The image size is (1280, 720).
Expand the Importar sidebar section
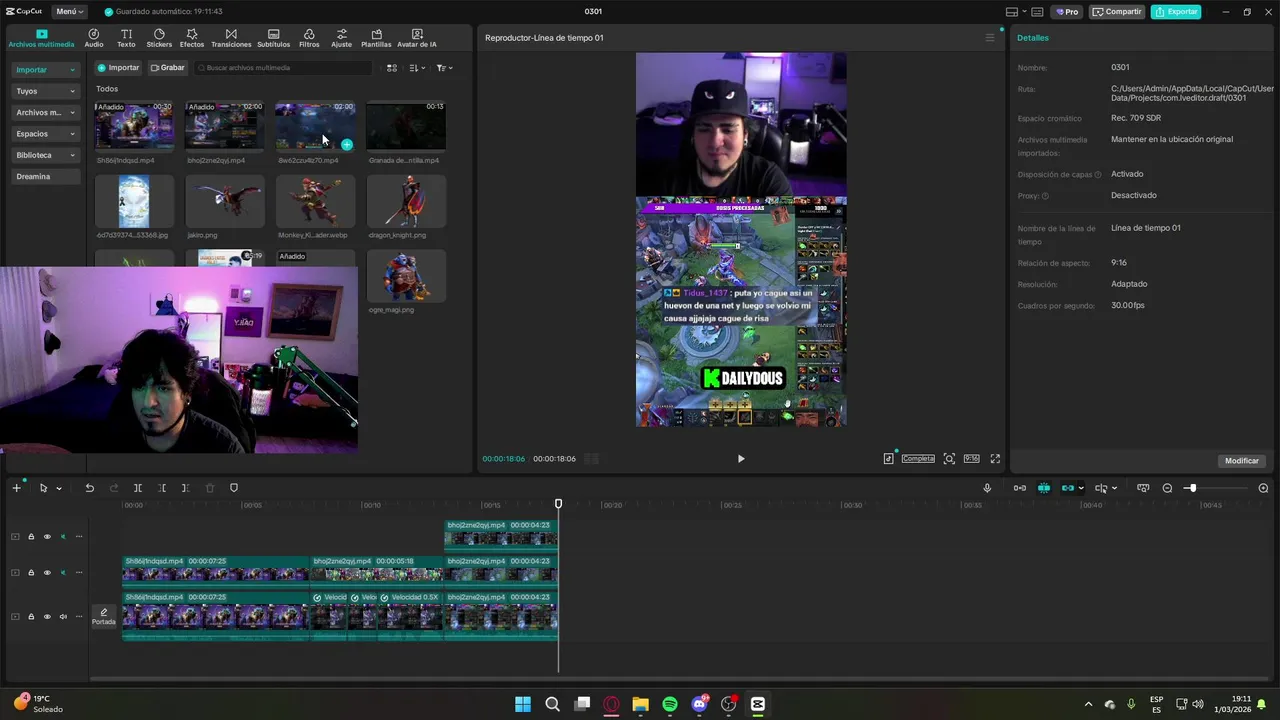(x=46, y=70)
